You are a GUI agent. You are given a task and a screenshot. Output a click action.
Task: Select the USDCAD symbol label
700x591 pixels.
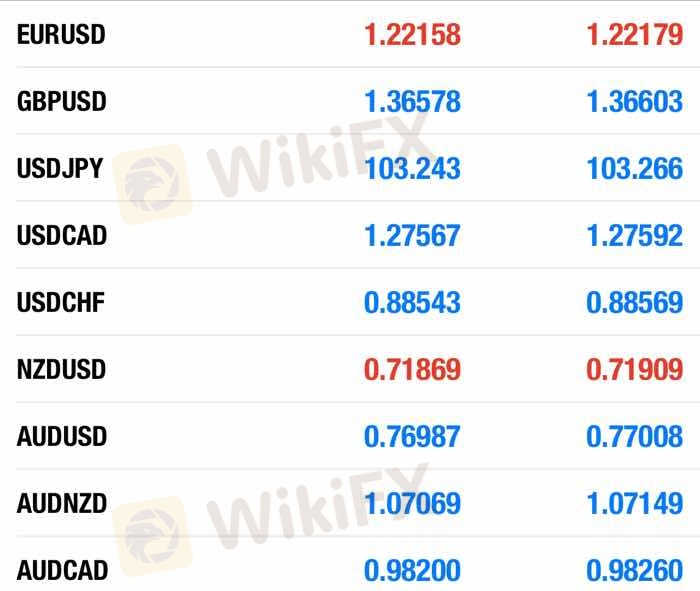coord(62,235)
